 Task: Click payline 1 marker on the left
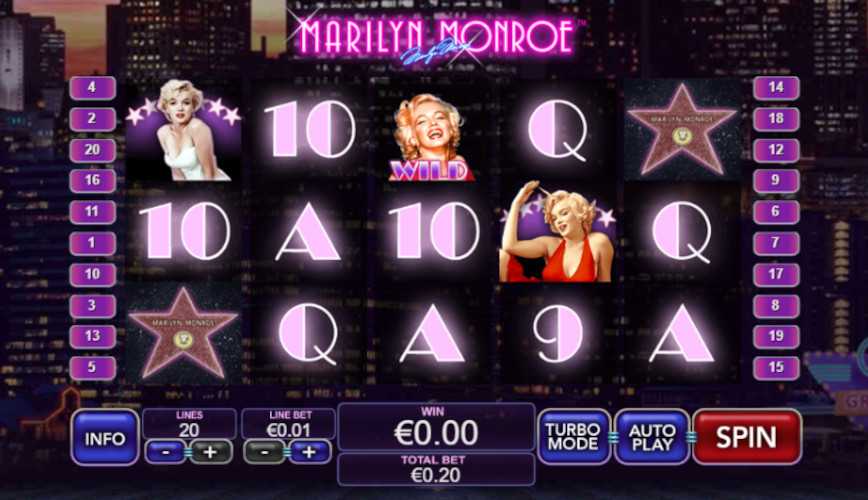point(92,243)
